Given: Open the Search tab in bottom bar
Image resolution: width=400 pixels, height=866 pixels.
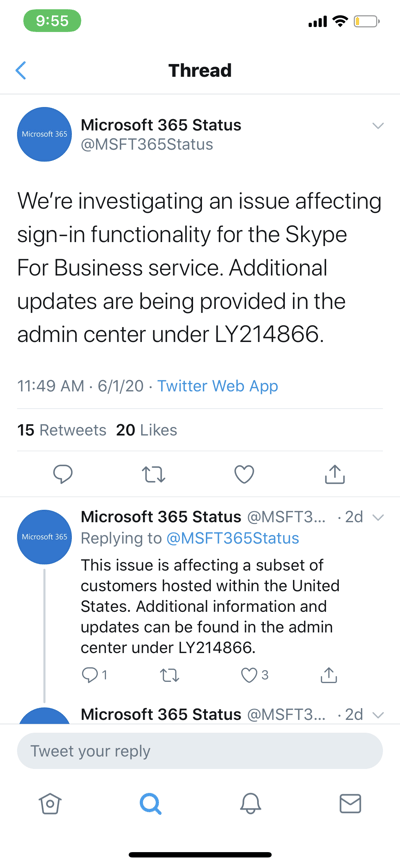Looking at the screenshot, I should pos(150,804).
